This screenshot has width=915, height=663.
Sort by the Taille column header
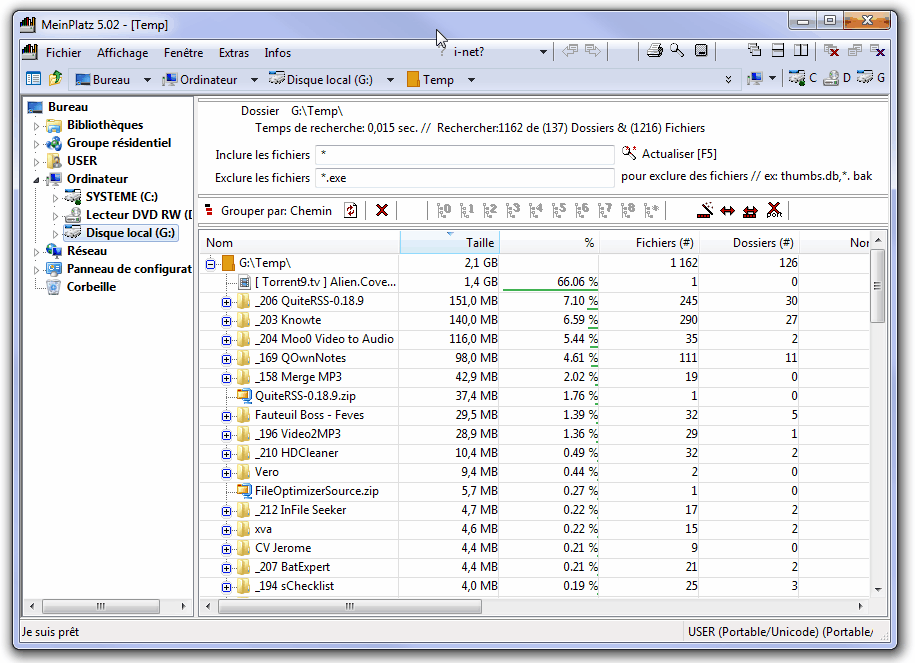pos(450,243)
